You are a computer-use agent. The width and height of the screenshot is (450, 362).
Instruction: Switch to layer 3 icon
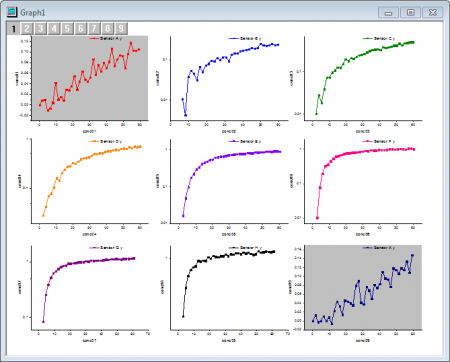pos(40,28)
